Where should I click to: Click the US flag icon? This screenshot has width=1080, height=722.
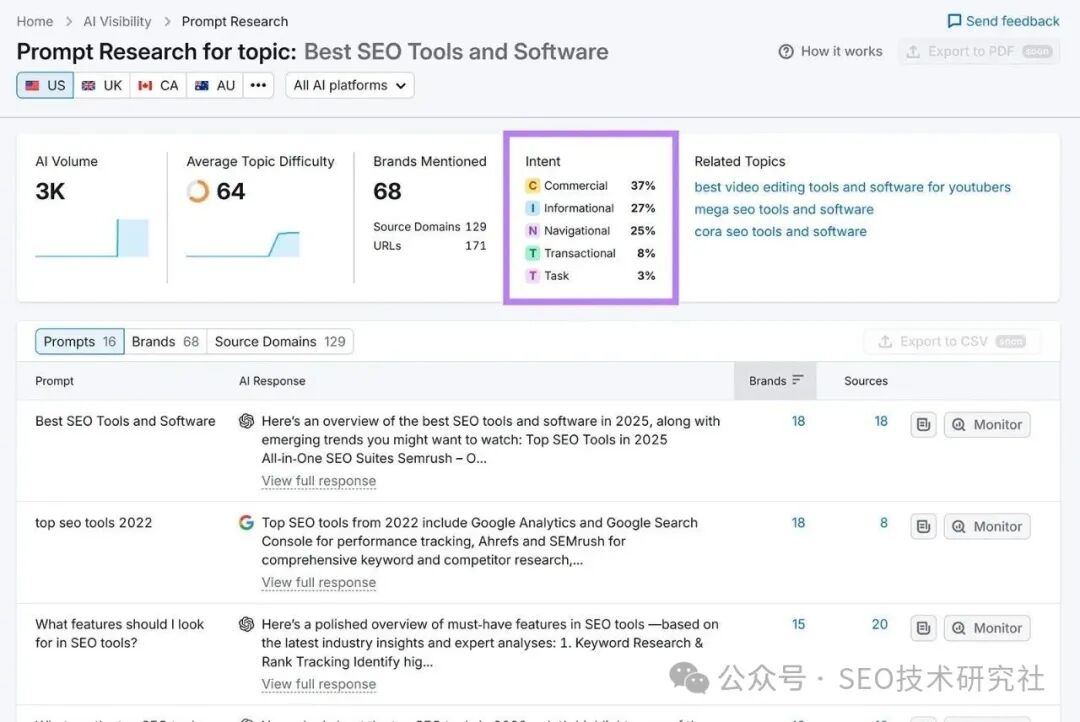32,85
